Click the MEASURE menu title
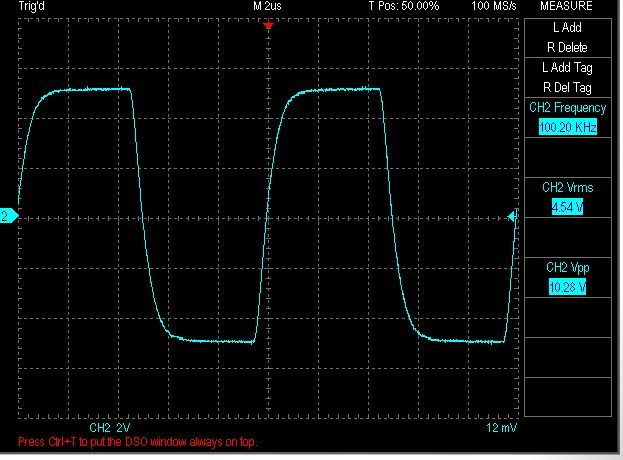 click(x=566, y=6)
